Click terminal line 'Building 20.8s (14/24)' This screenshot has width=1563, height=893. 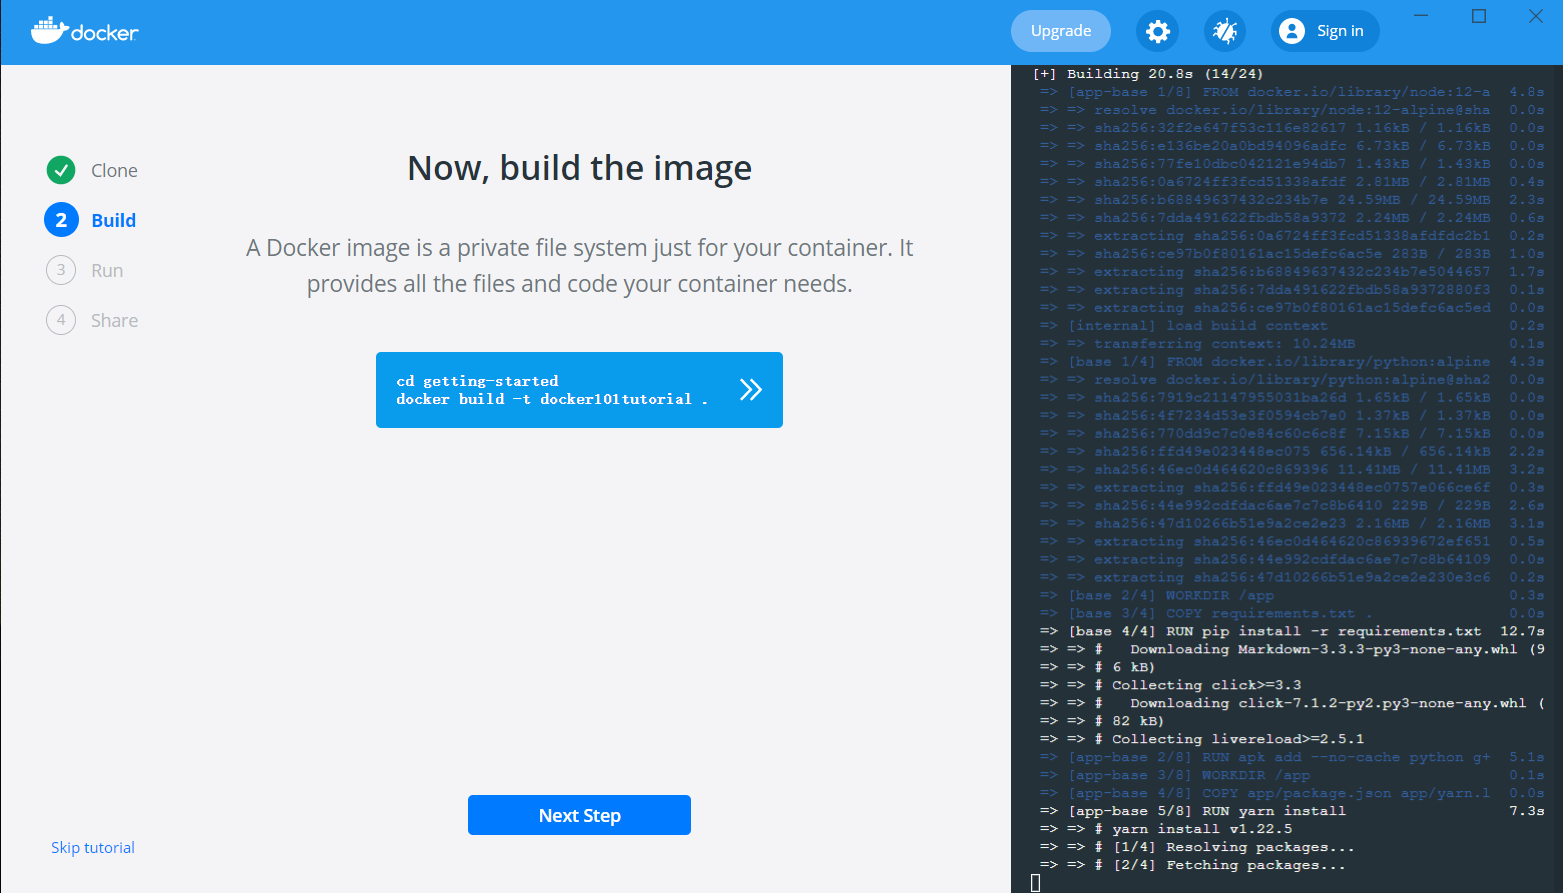[x=1148, y=74]
